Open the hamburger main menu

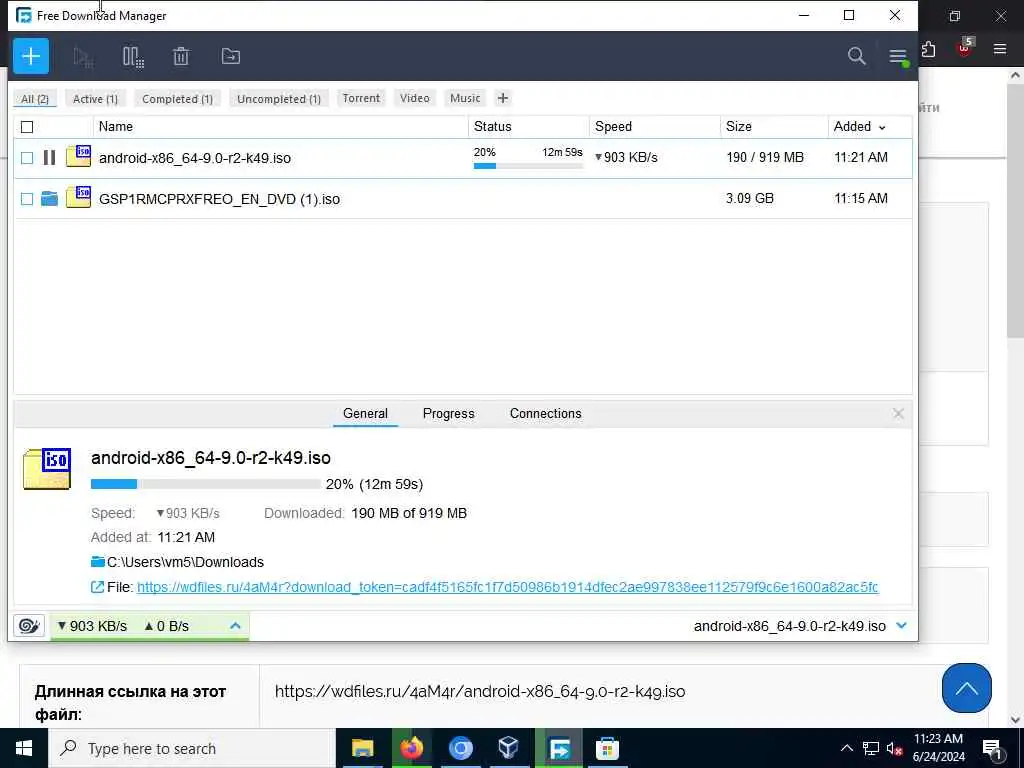[x=899, y=57]
